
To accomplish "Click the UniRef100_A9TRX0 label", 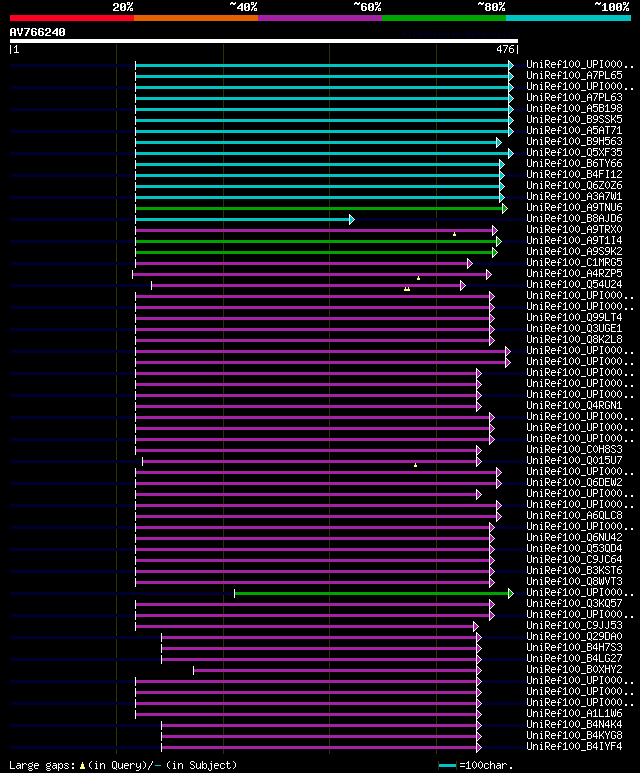I will point(574,230).
